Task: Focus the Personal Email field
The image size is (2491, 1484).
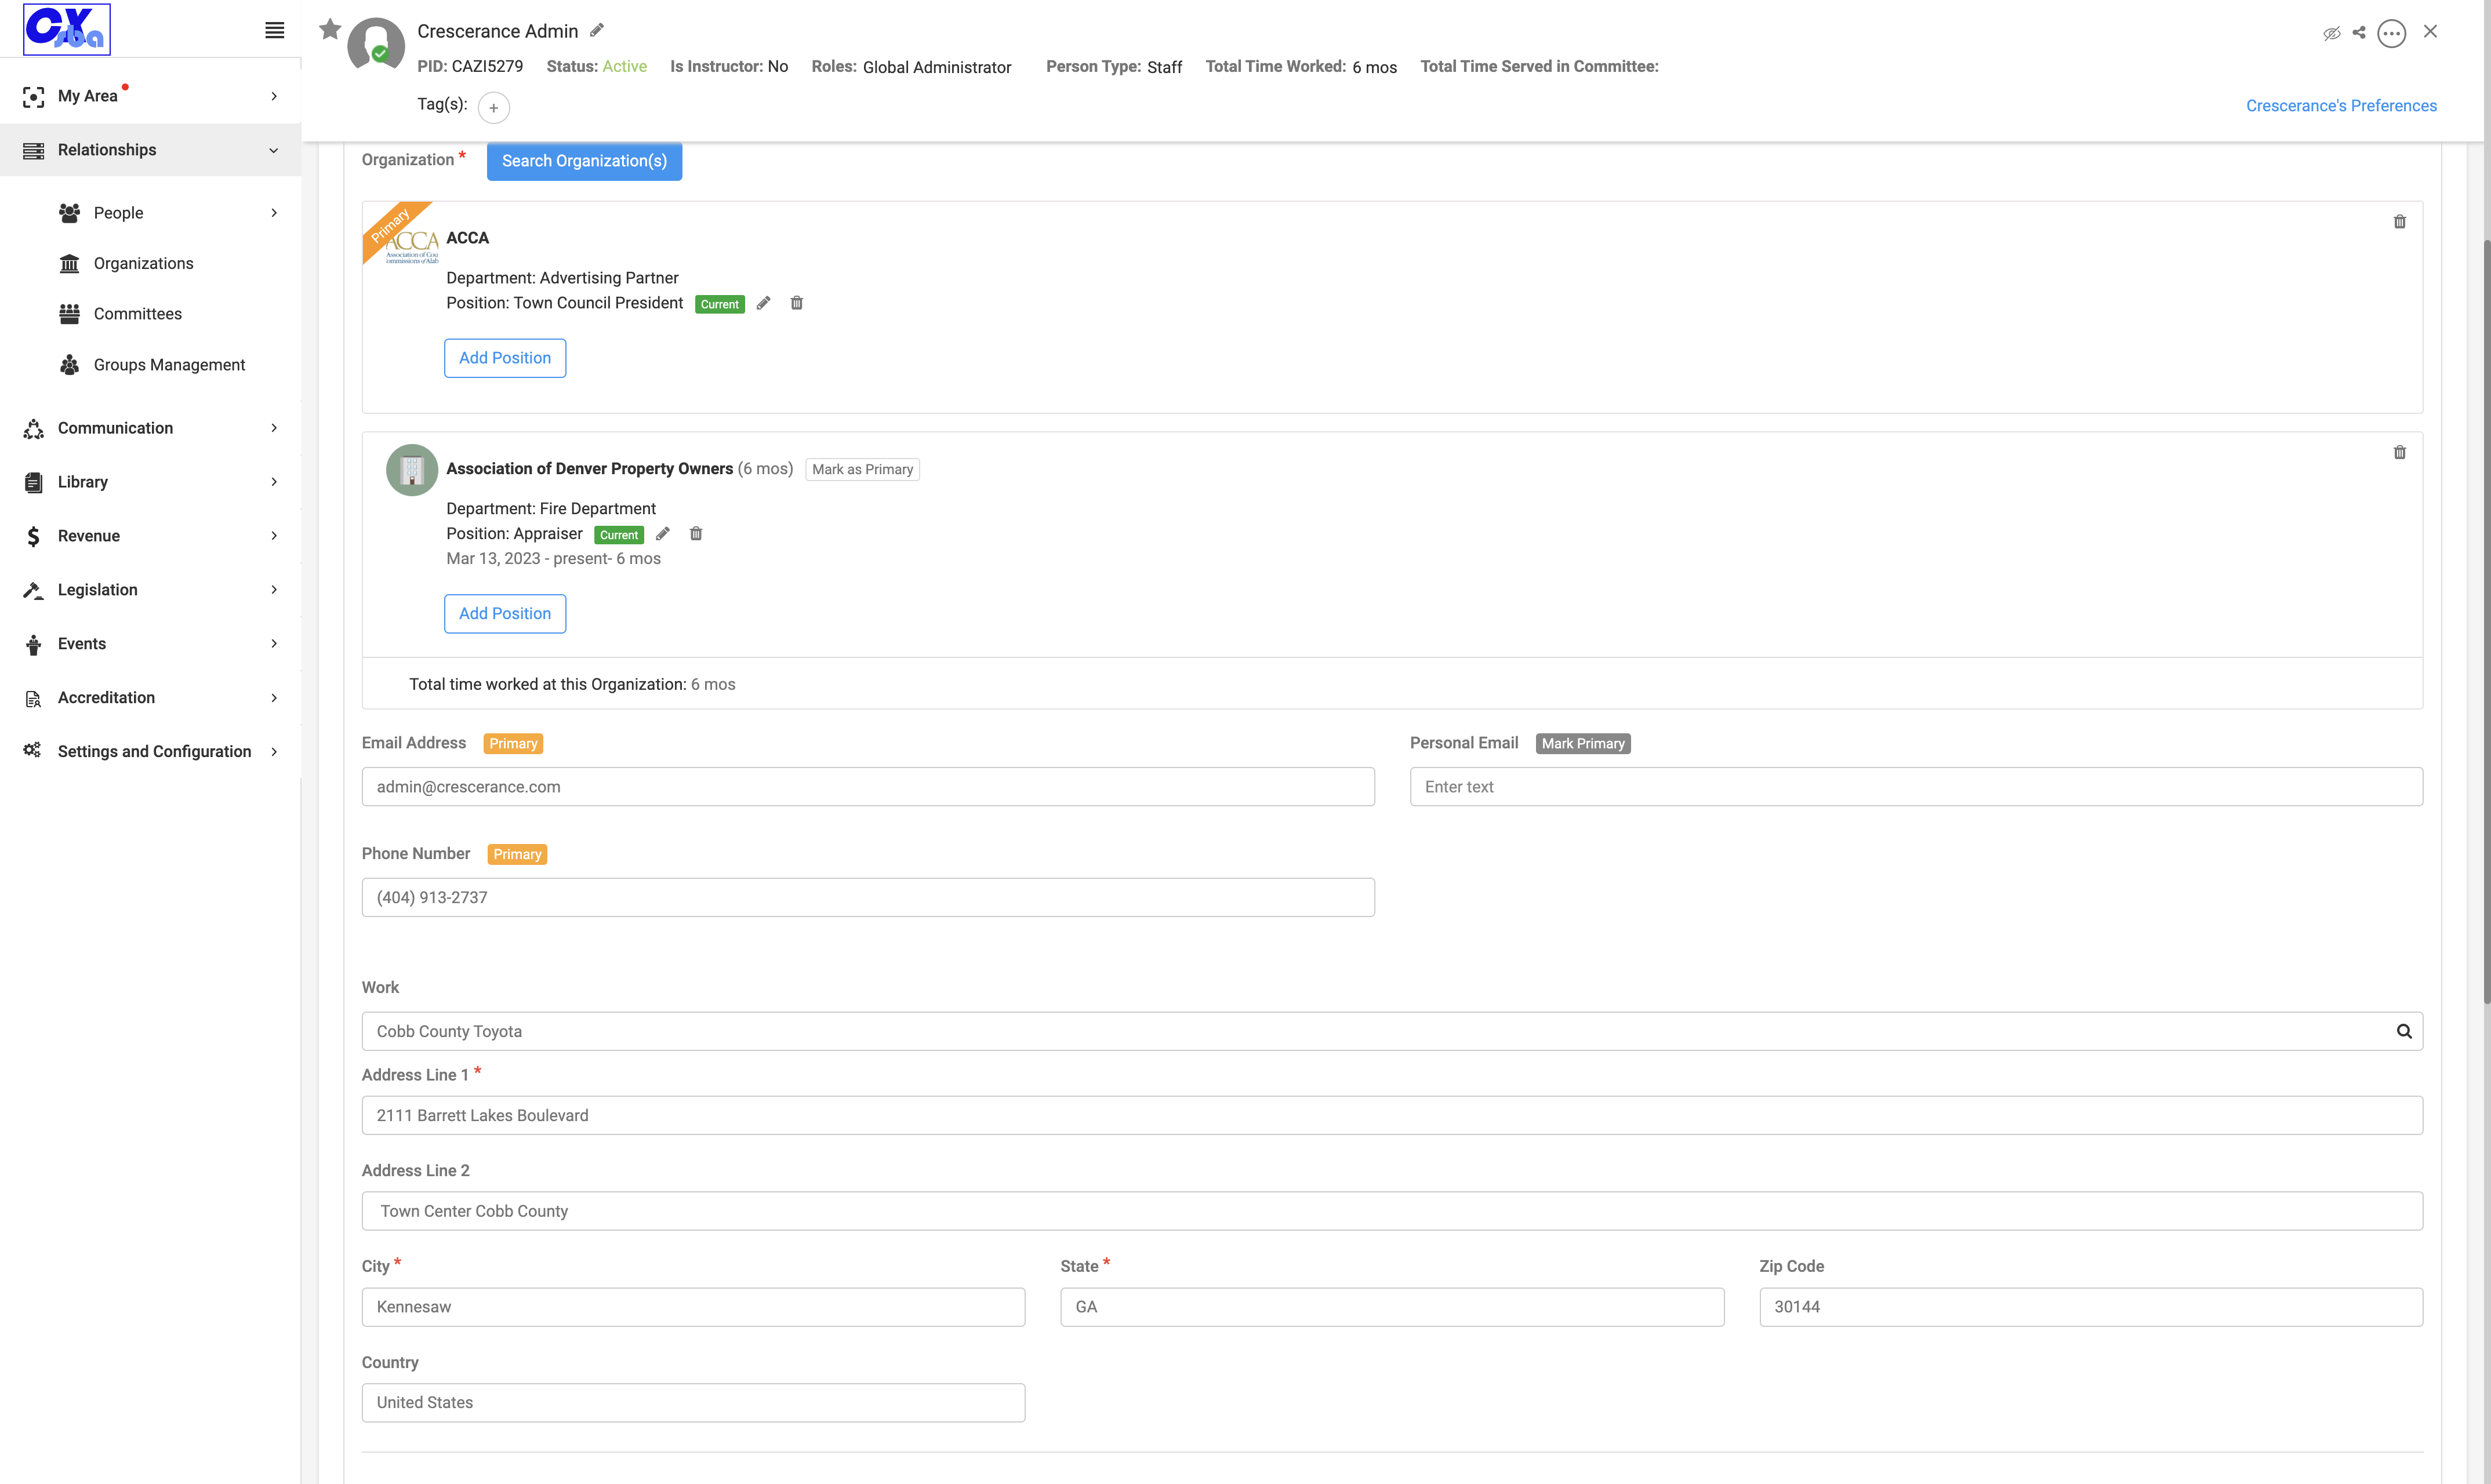Action: [x=1916, y=787]
